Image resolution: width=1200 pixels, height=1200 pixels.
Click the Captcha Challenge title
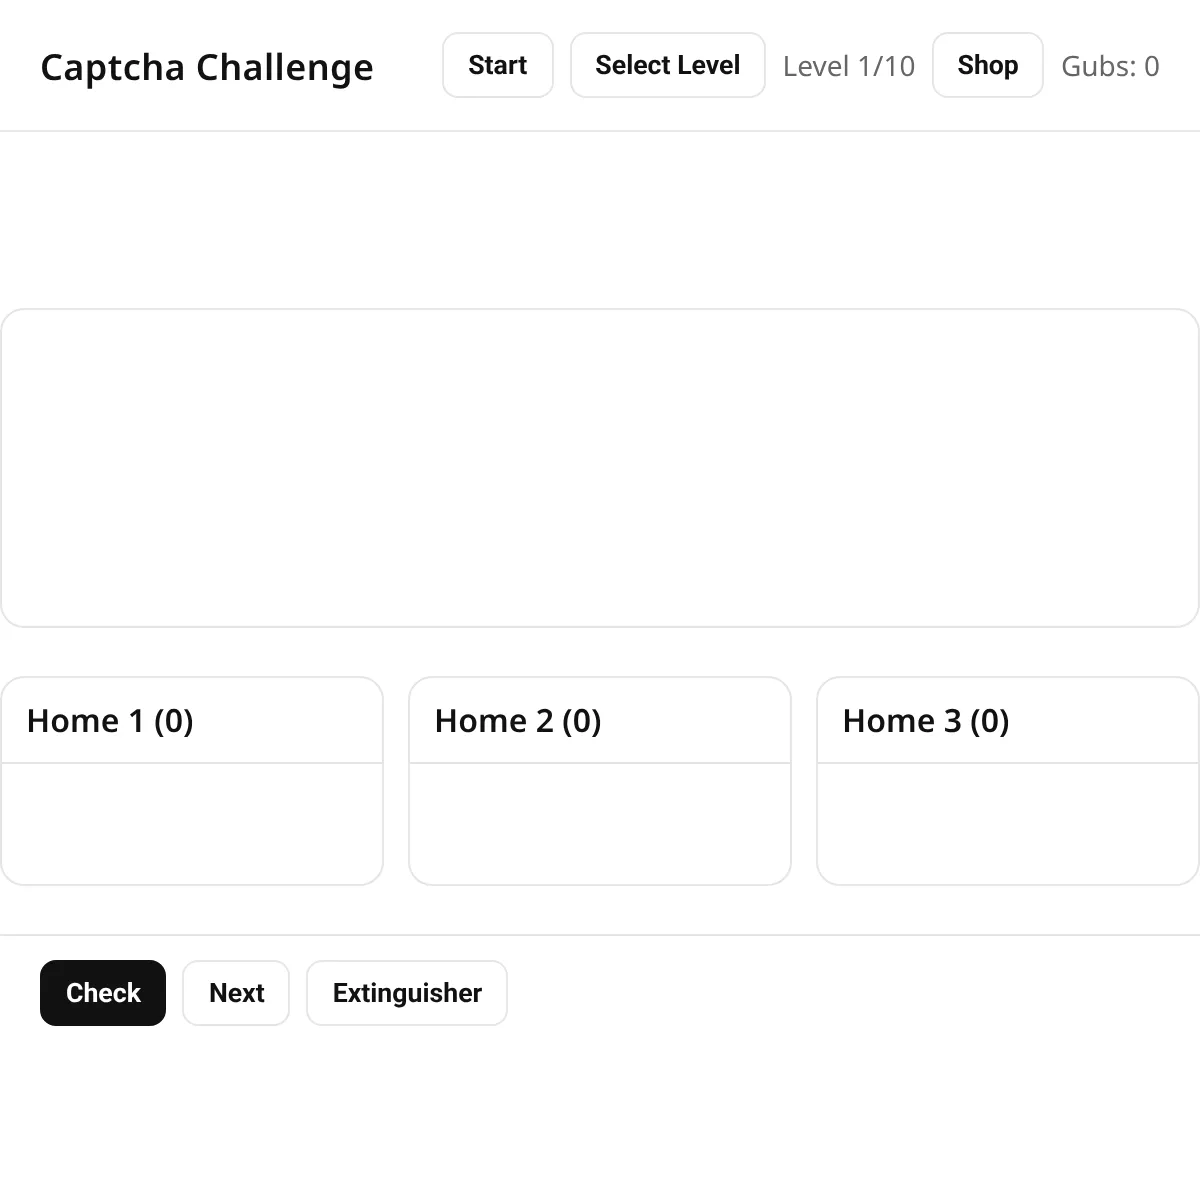(x=207, y=67)
